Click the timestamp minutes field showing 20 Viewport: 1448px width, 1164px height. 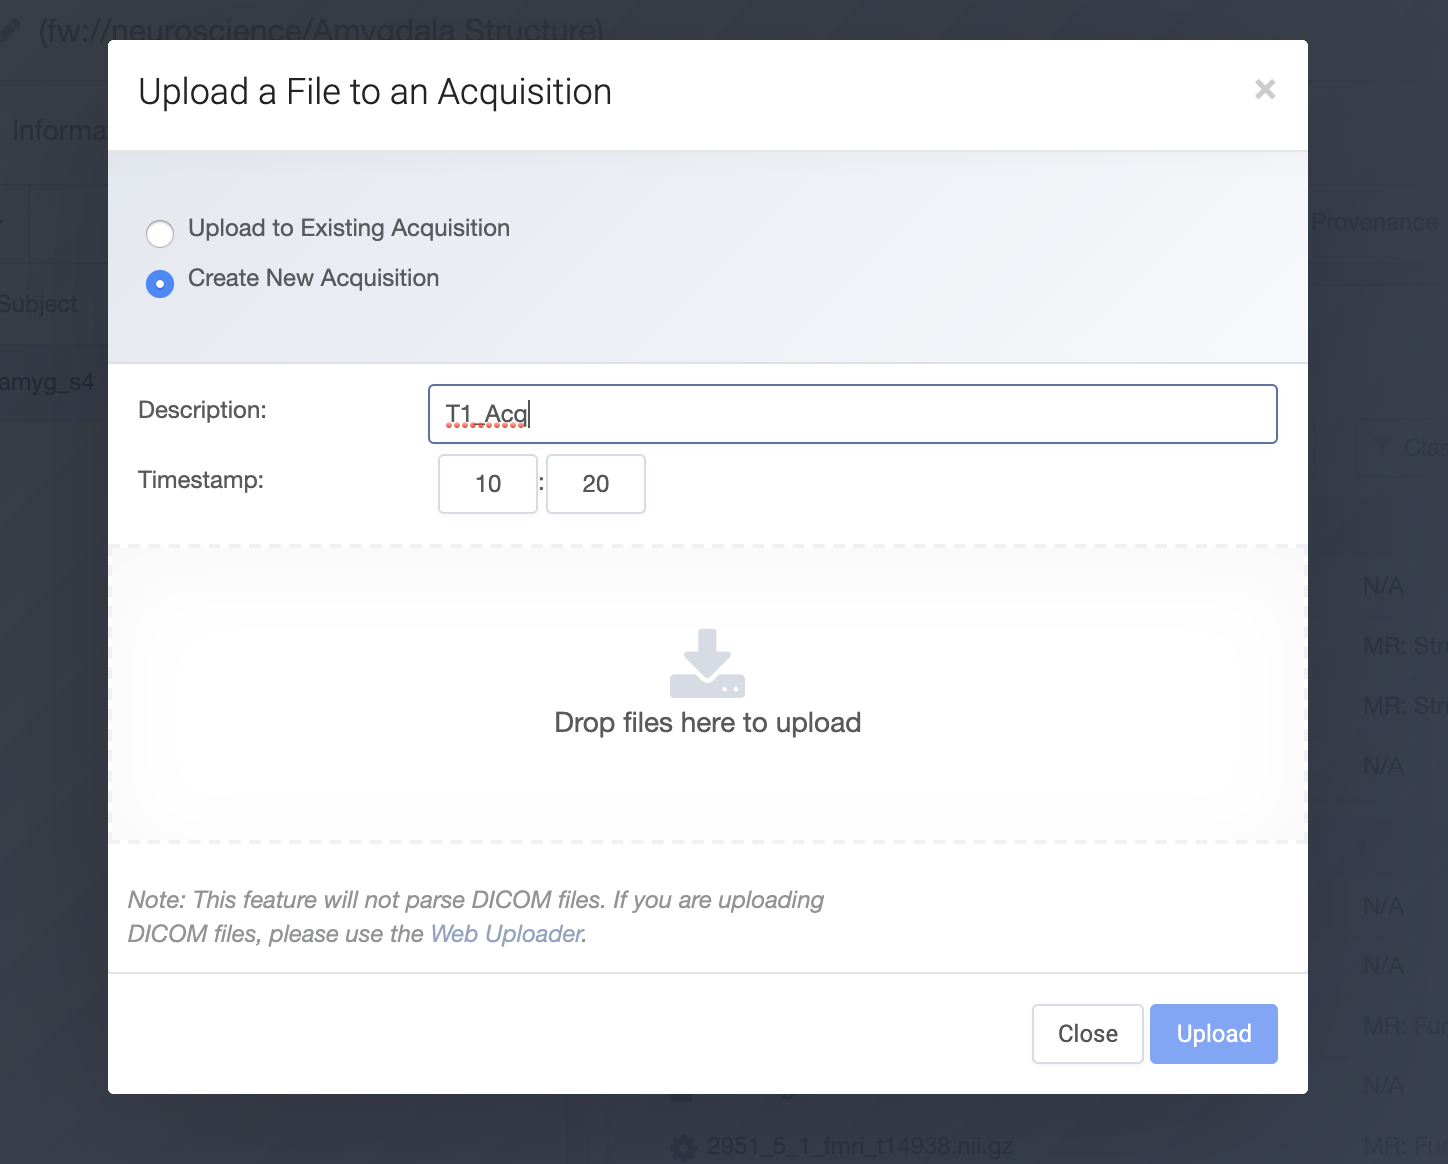pyautogui.click(x=596, y=484)
